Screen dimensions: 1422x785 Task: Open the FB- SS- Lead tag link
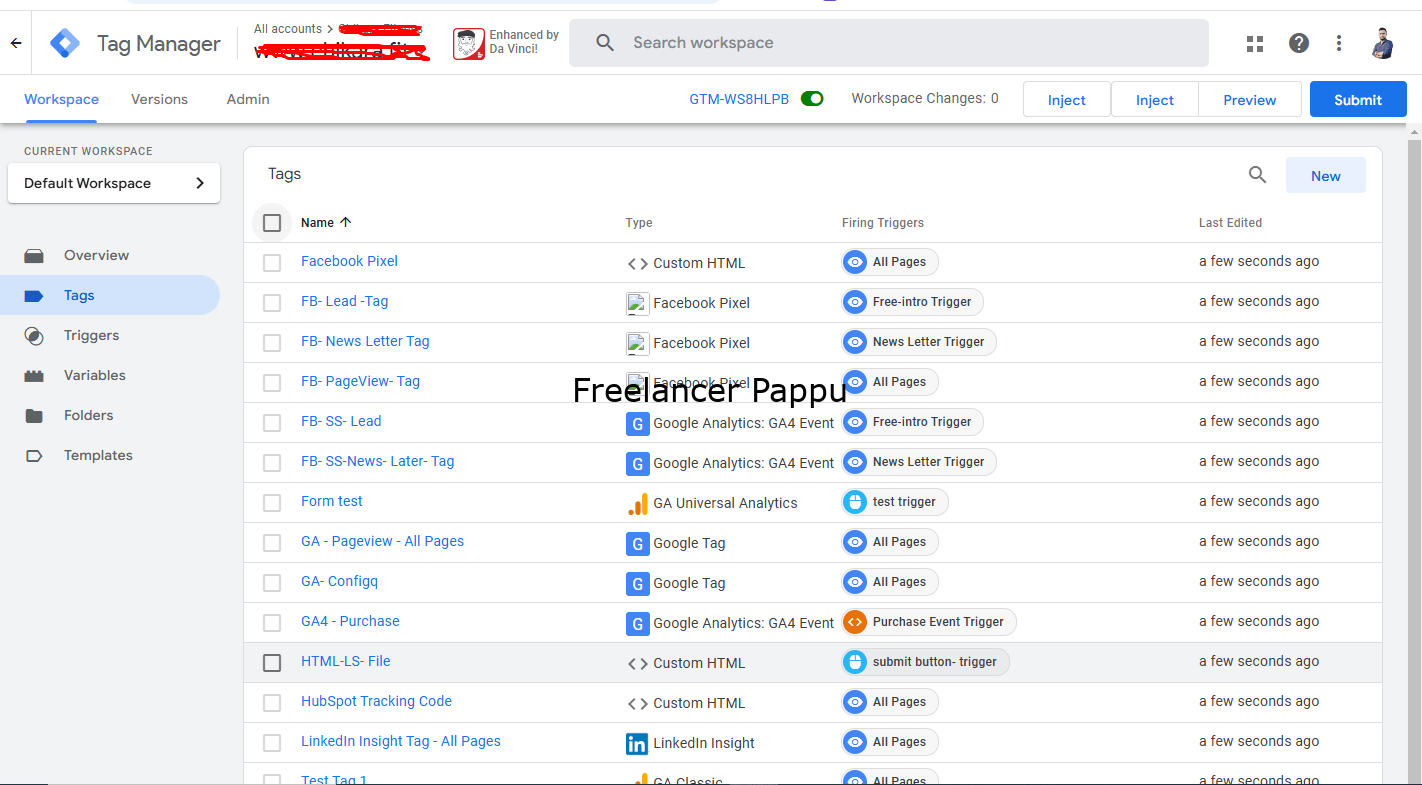[x=341, y=421]
